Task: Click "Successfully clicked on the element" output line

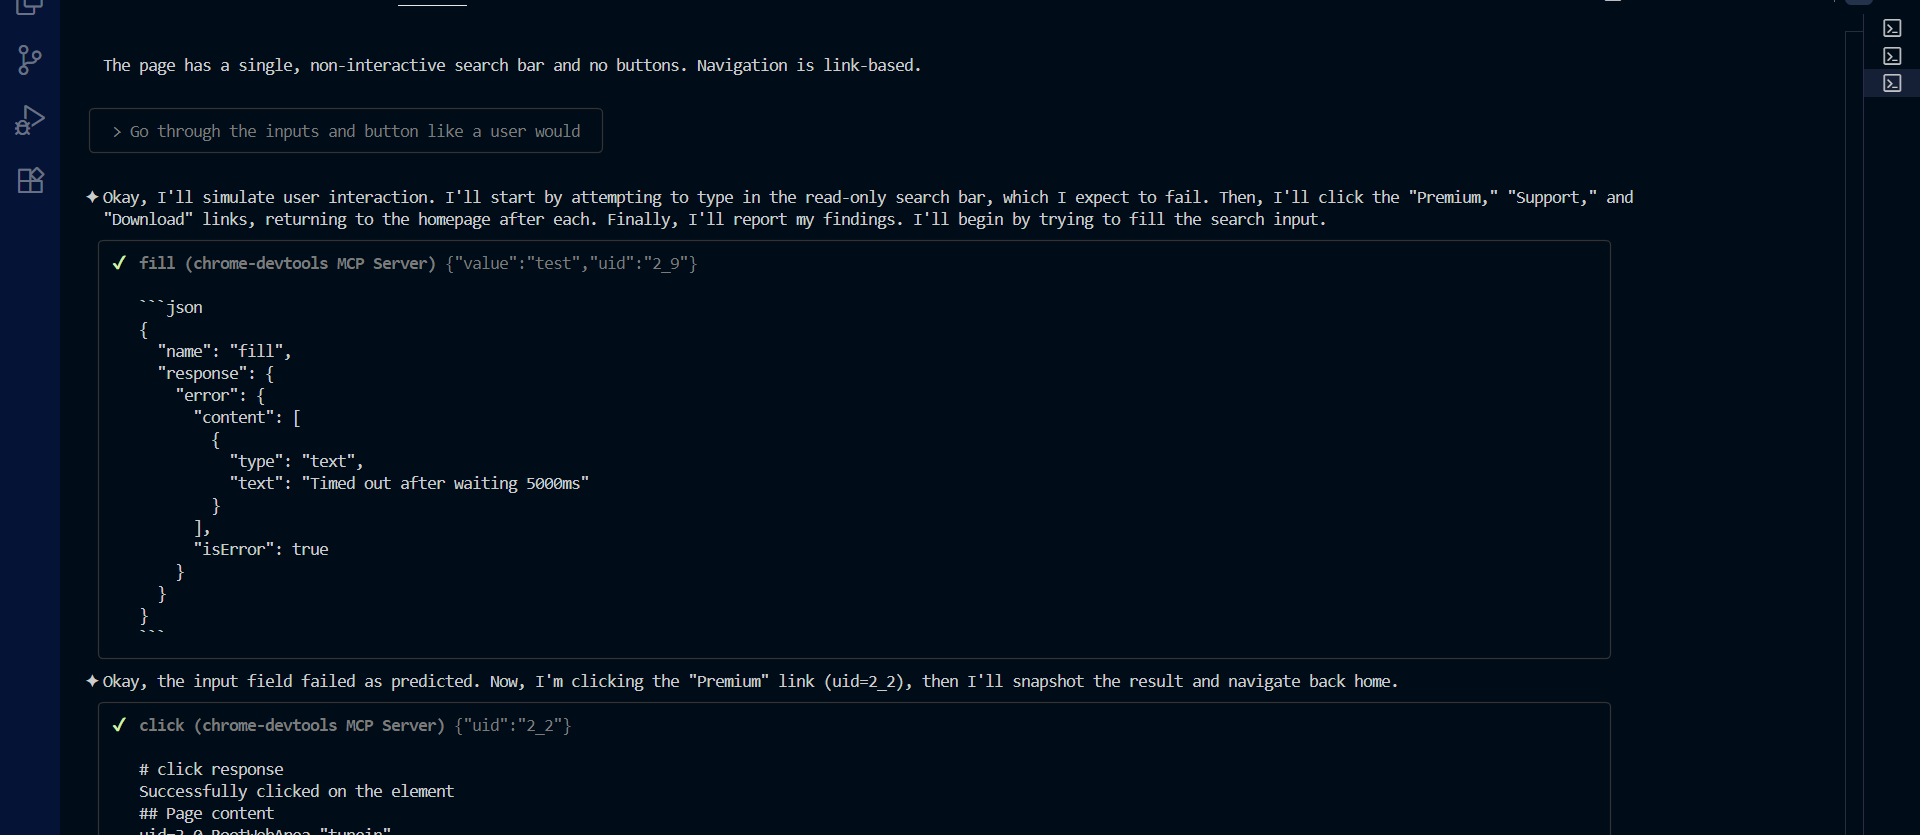Action: pyautogui.click(x=296, y=791)
